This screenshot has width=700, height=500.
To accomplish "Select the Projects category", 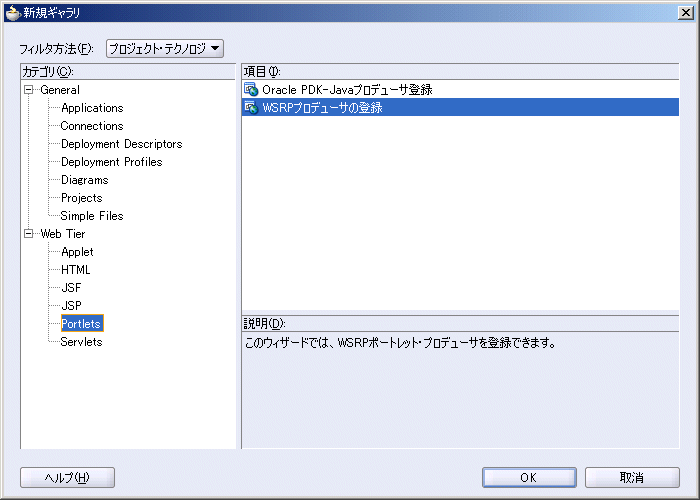I will 82,198.
